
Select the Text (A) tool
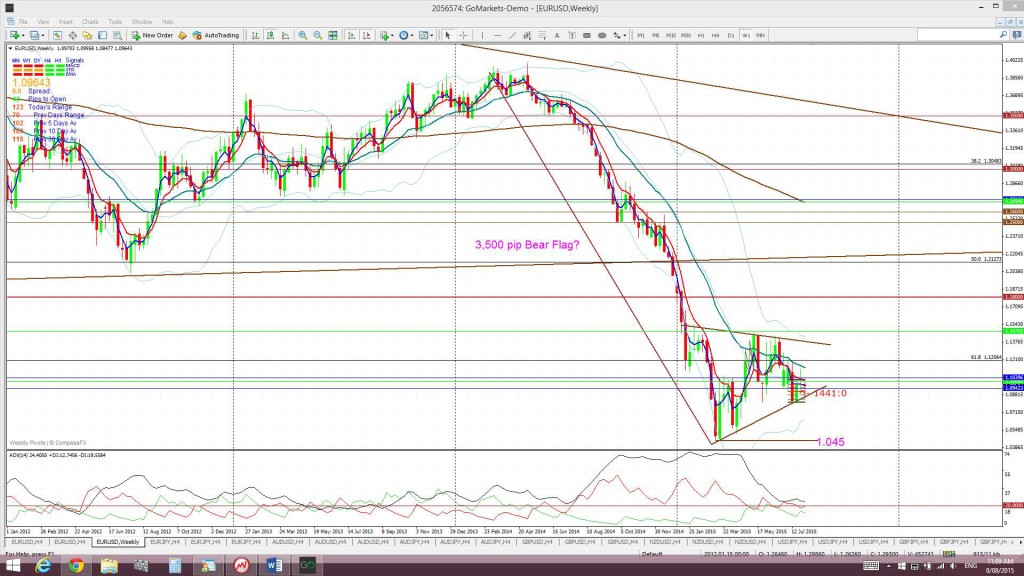click(557, 35)
